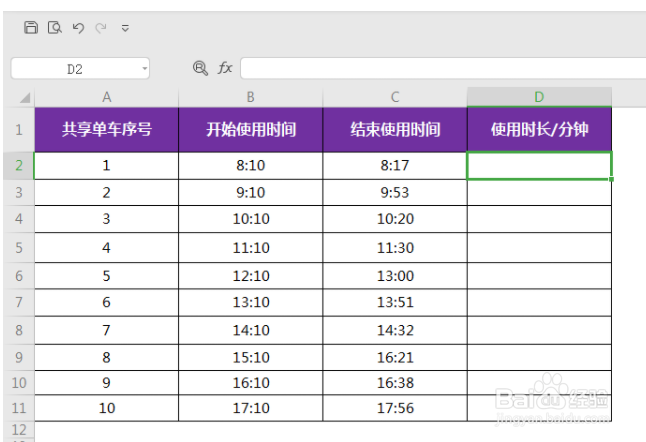This screenshot has height=442, width=646.
Task: Select empty cell D2
Action: click(539, 166)
